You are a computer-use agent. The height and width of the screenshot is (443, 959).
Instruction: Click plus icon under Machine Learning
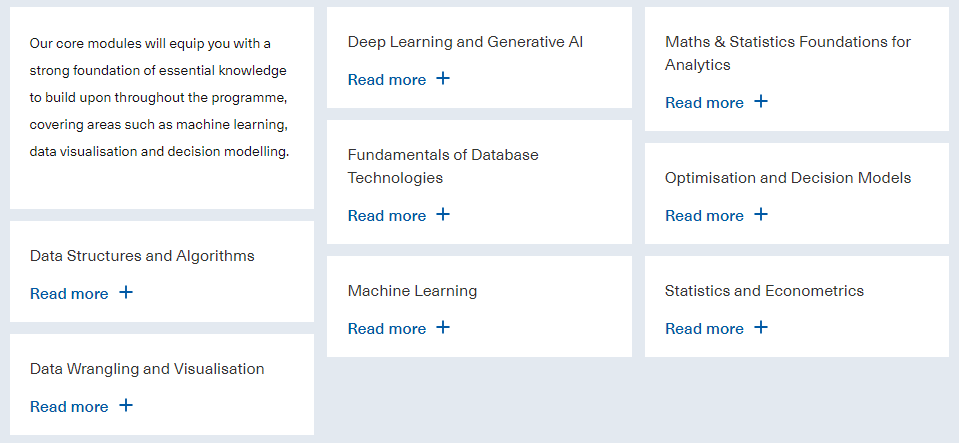[x=443, y=327]
